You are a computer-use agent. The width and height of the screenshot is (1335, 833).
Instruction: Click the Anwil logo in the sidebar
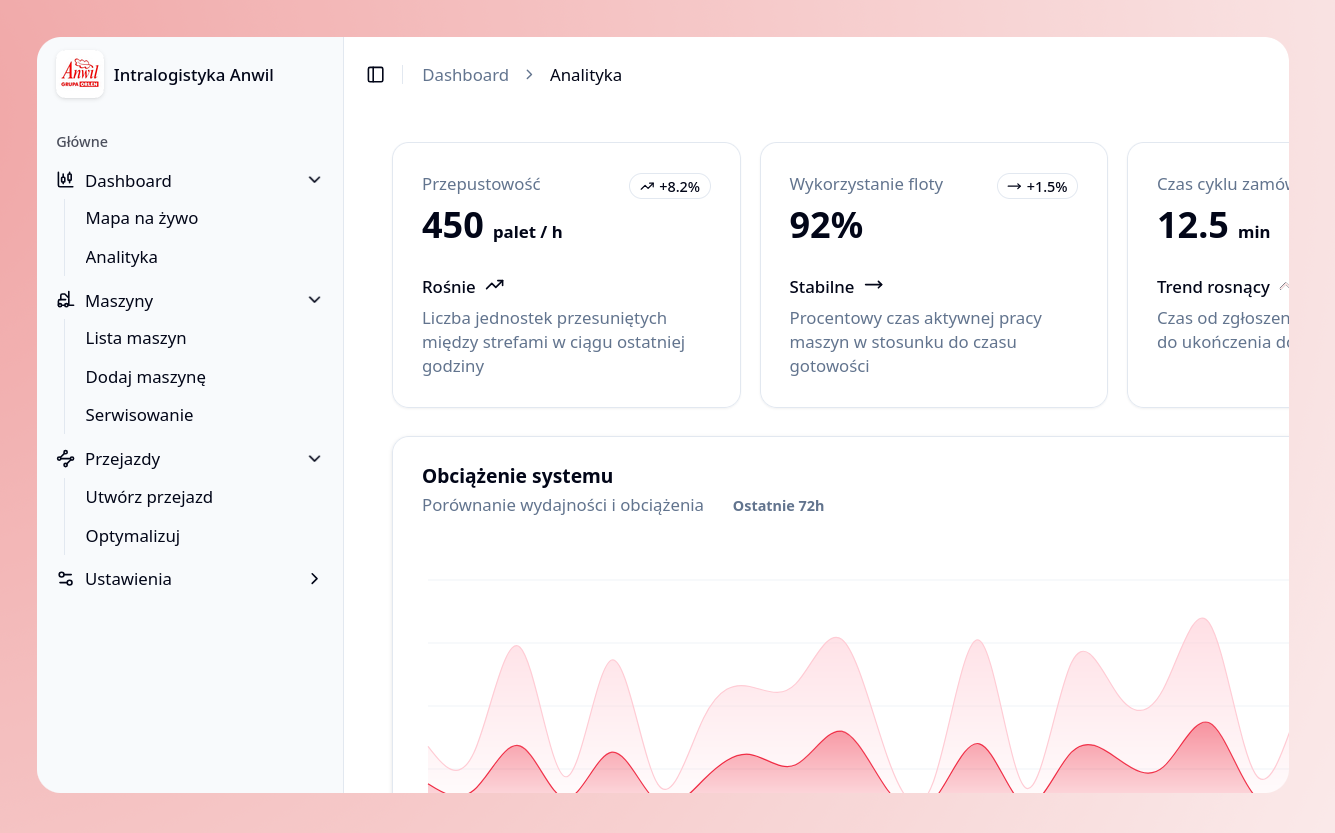coord(80,75)
